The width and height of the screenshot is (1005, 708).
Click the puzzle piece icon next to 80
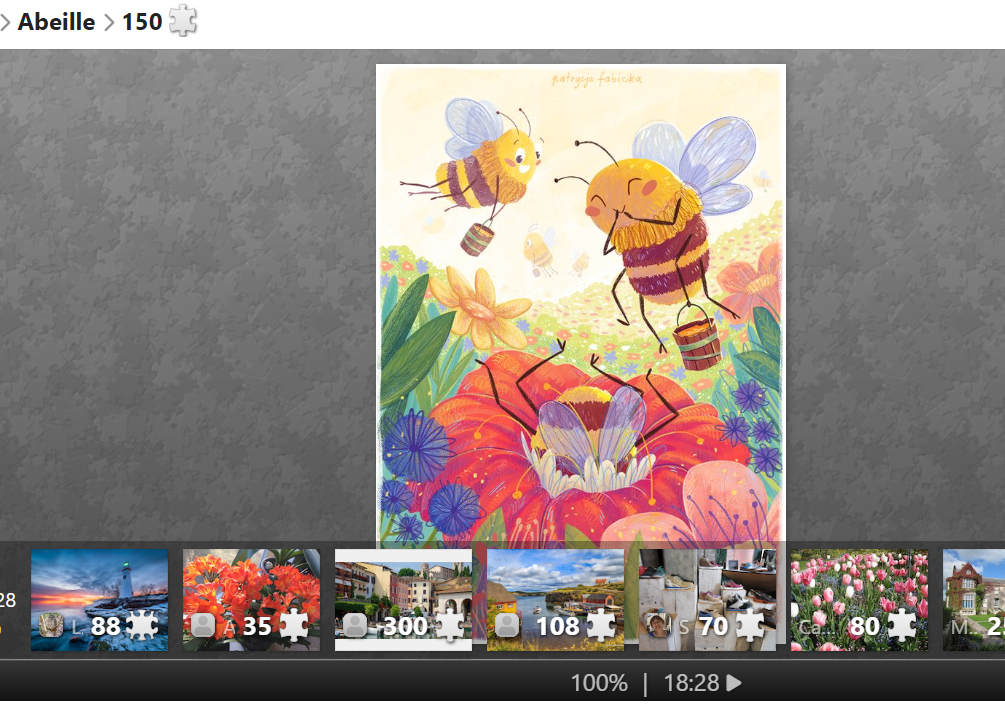click(x=901, y=626)
